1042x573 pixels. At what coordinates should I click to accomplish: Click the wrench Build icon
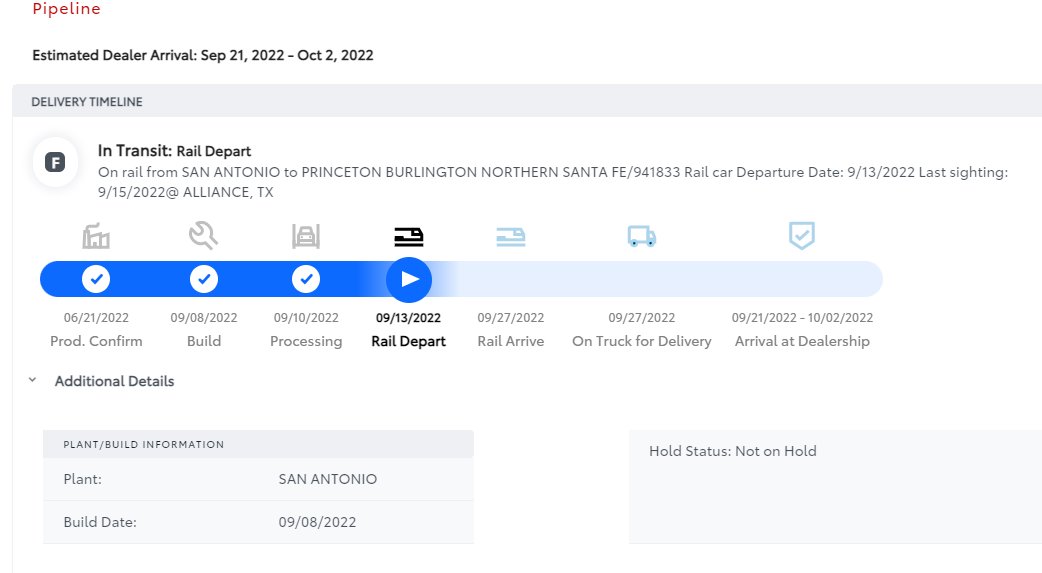[x=203, y=236]
